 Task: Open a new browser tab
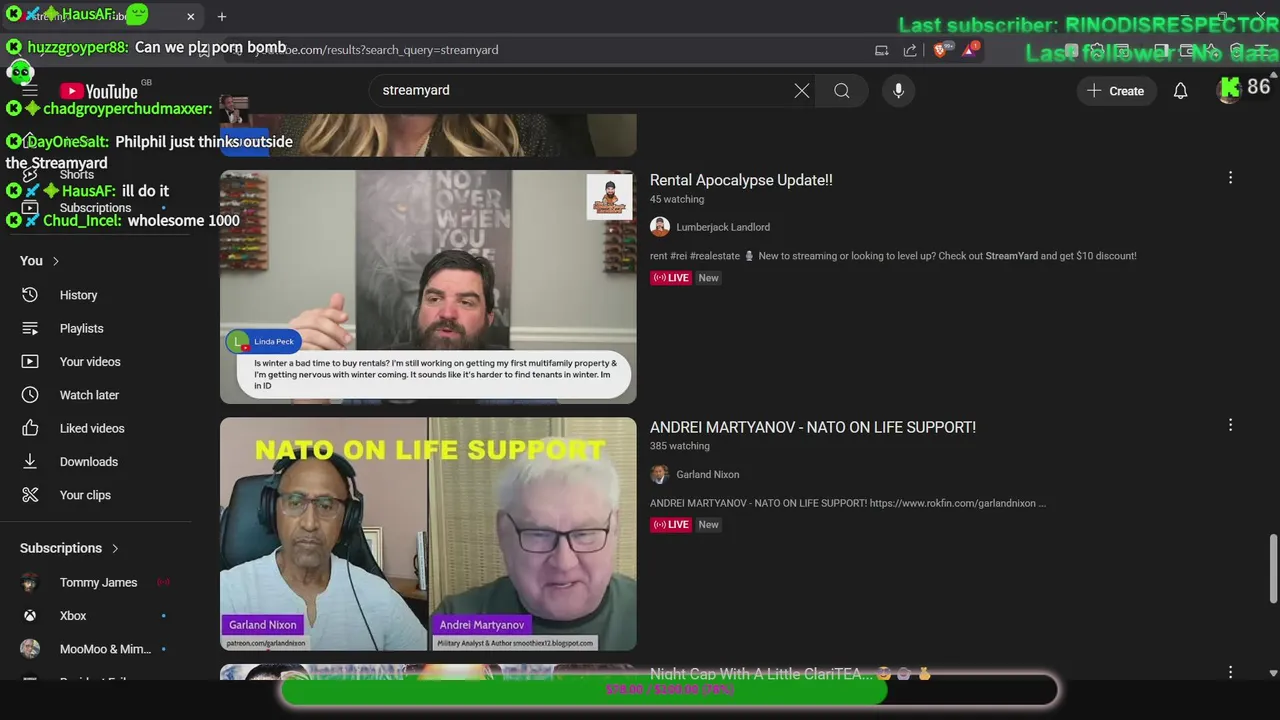pyautogui.click(x=222, y=16)
